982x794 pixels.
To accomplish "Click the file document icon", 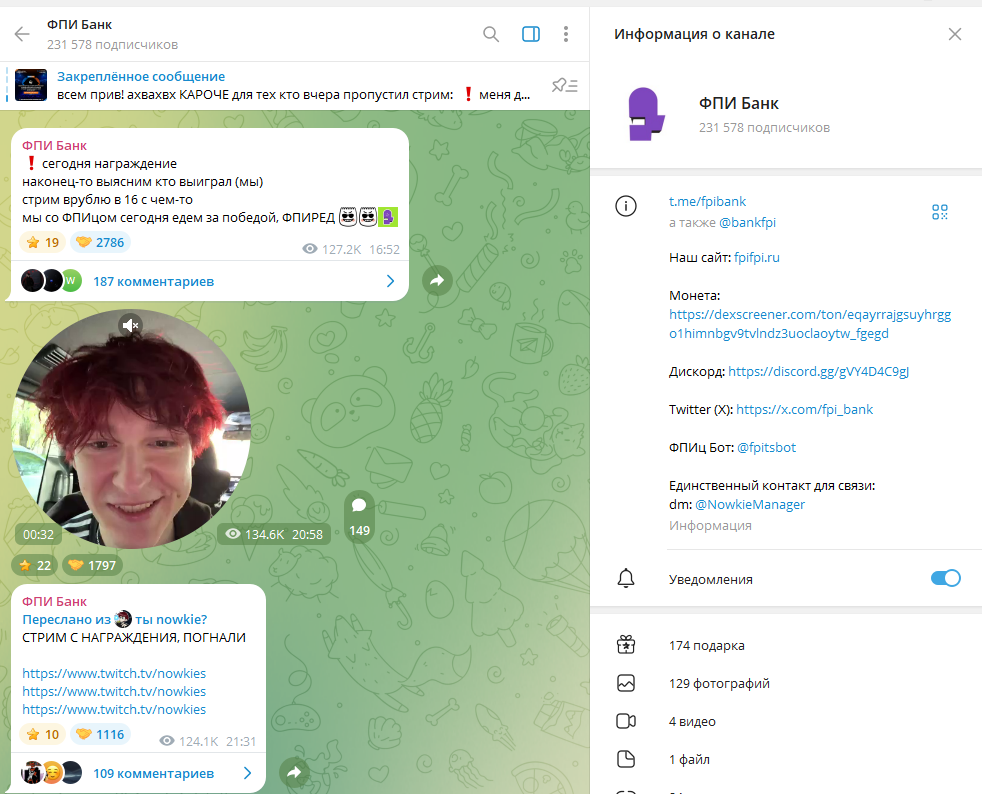I will click(626, 759).
